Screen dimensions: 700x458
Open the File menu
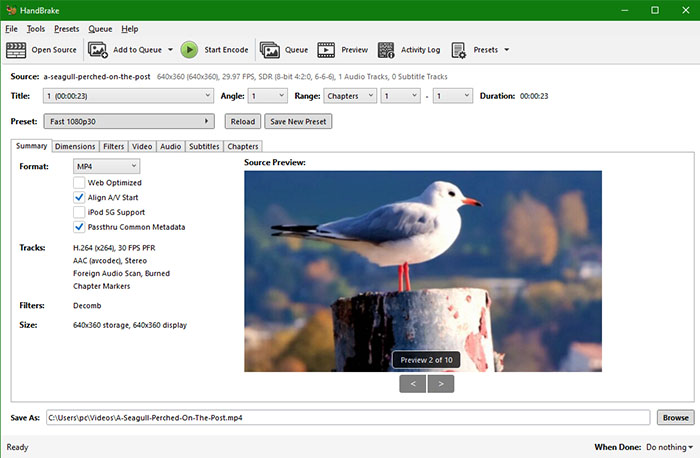(12, 29)
